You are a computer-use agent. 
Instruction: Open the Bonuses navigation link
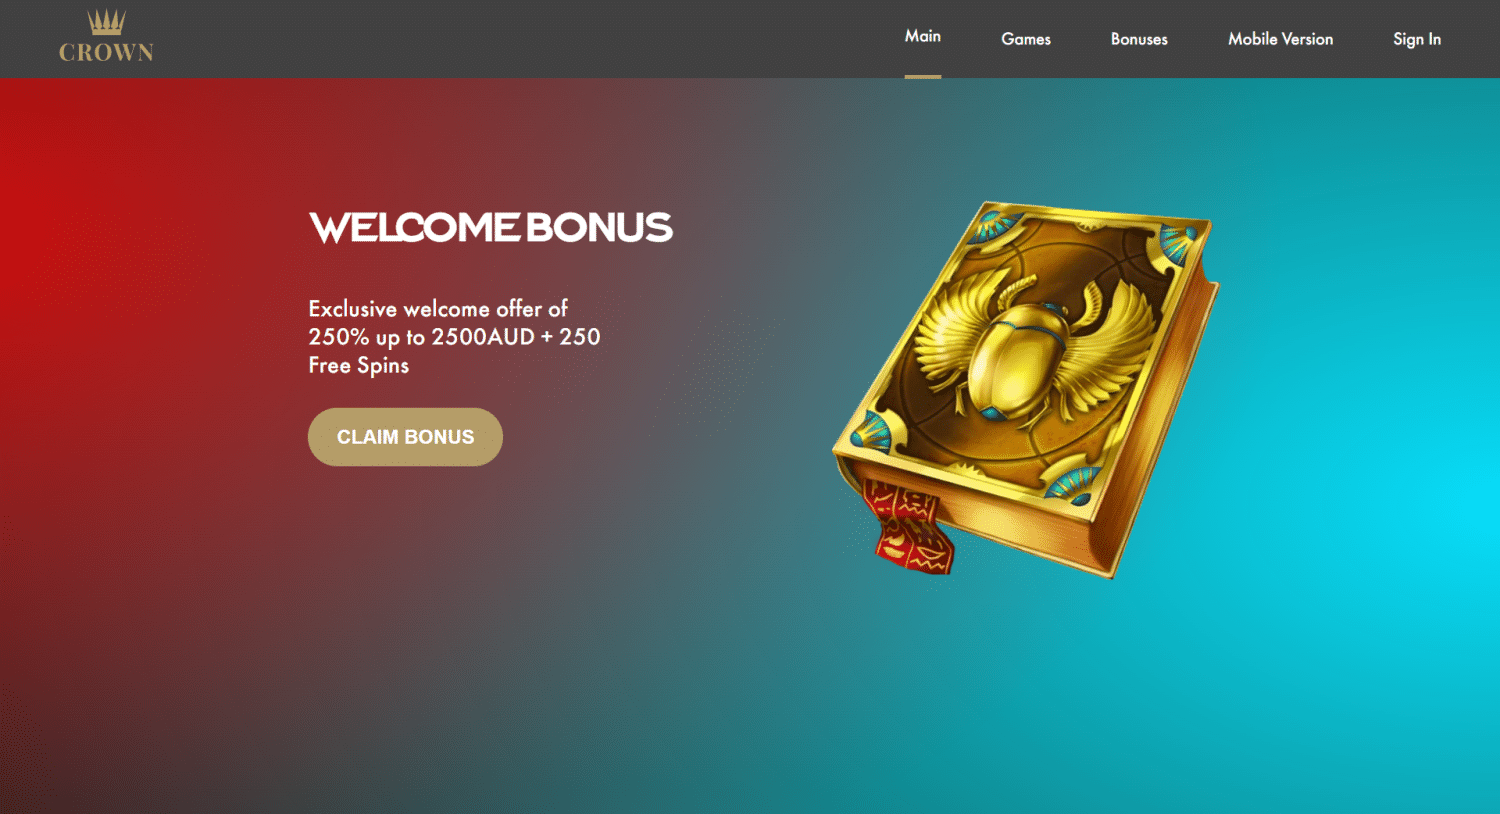(1139, 39)
